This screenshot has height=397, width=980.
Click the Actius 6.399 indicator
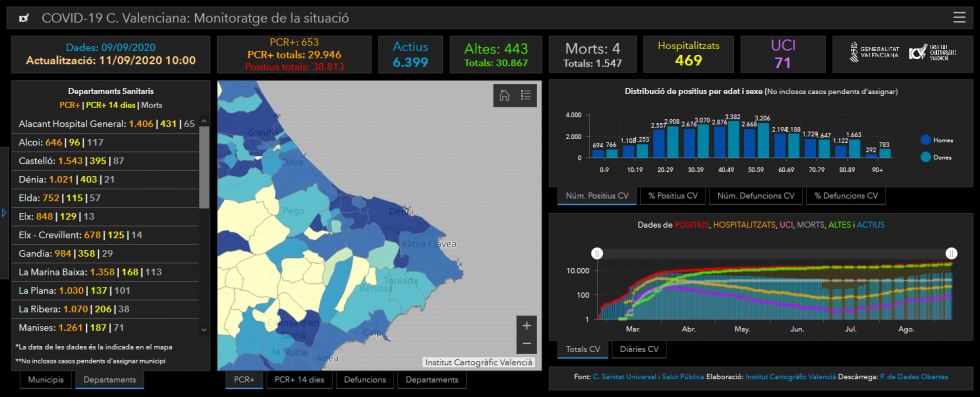click(410, 54)
